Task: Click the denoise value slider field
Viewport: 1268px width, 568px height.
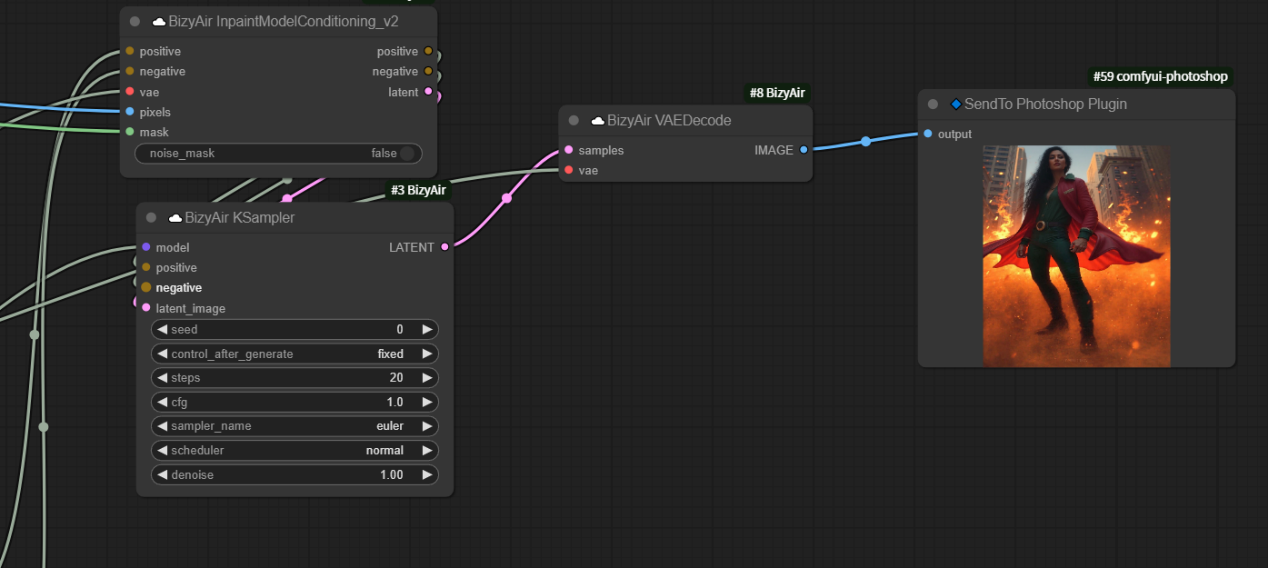Action: point(294,475)
